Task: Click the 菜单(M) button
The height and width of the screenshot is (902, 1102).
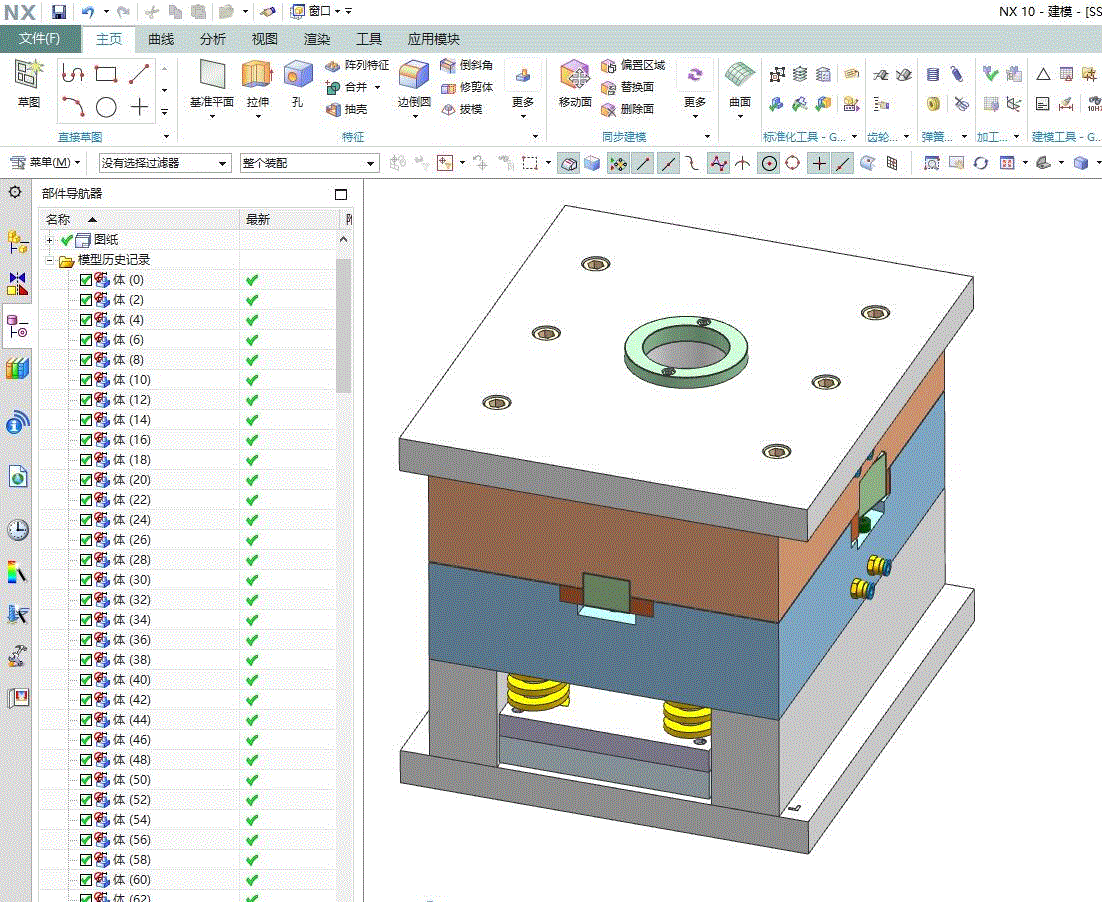Action: click(46, 162)
